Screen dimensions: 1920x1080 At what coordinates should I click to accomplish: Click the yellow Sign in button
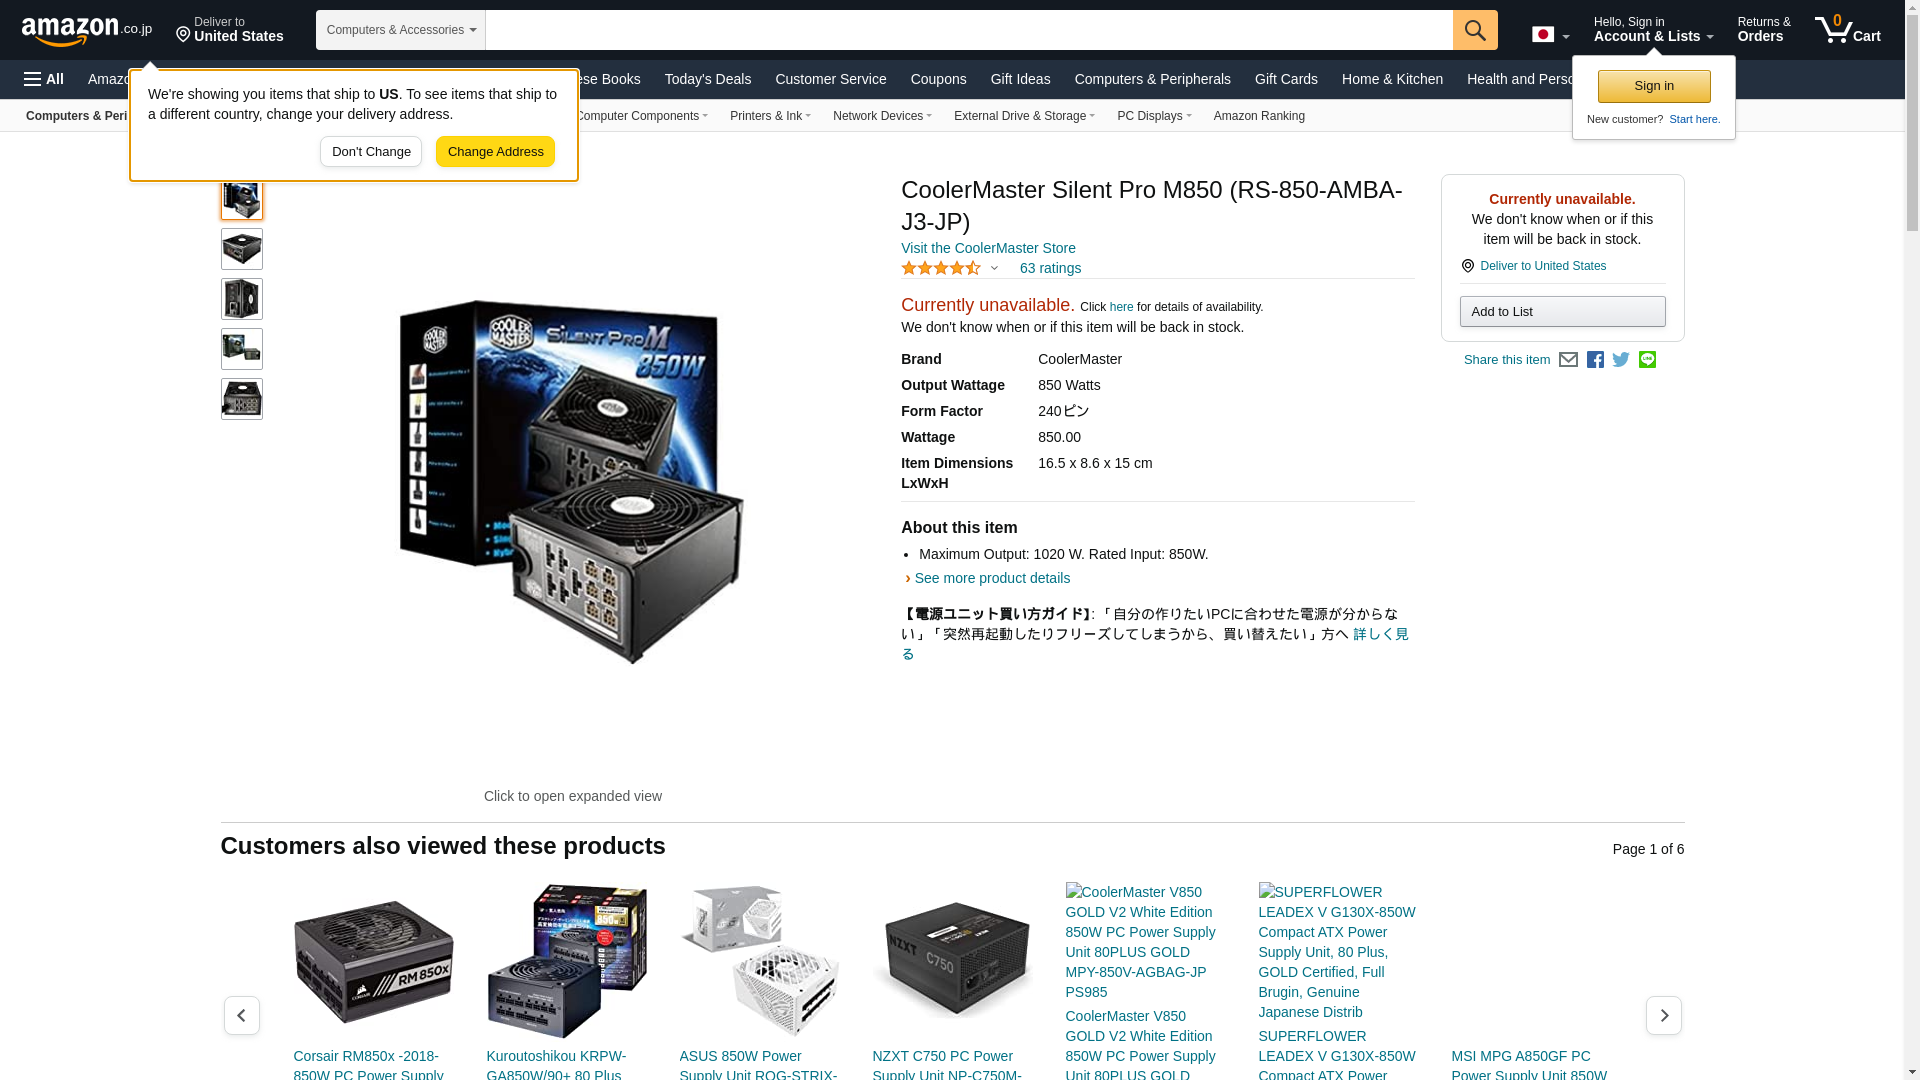(x=1654, y=87)
